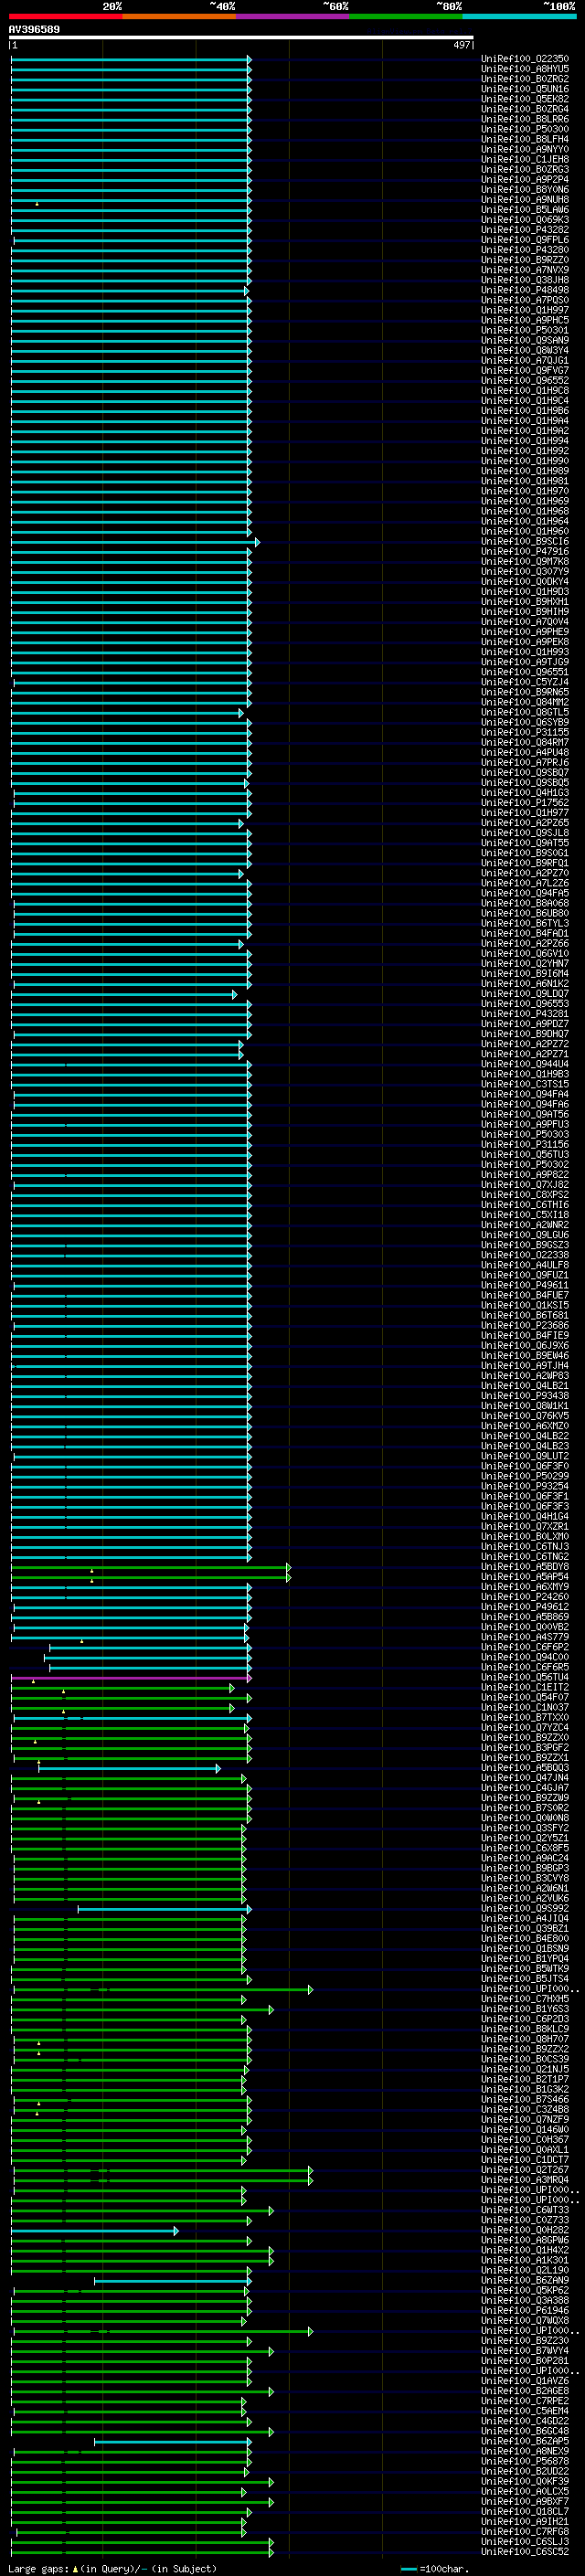Click the =100char. scale legend
The image size is (585, 2576).
(x=435, y=2568)
